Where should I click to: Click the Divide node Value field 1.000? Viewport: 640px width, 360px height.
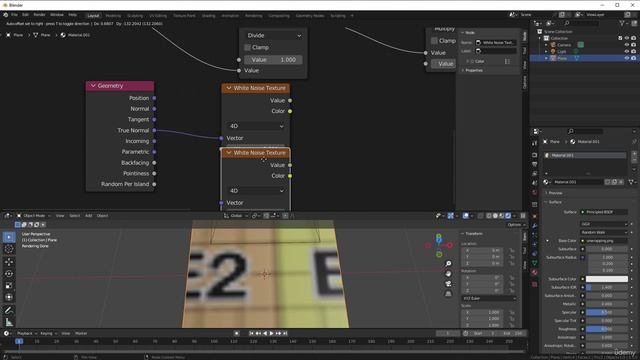click(x=273, y=60)
